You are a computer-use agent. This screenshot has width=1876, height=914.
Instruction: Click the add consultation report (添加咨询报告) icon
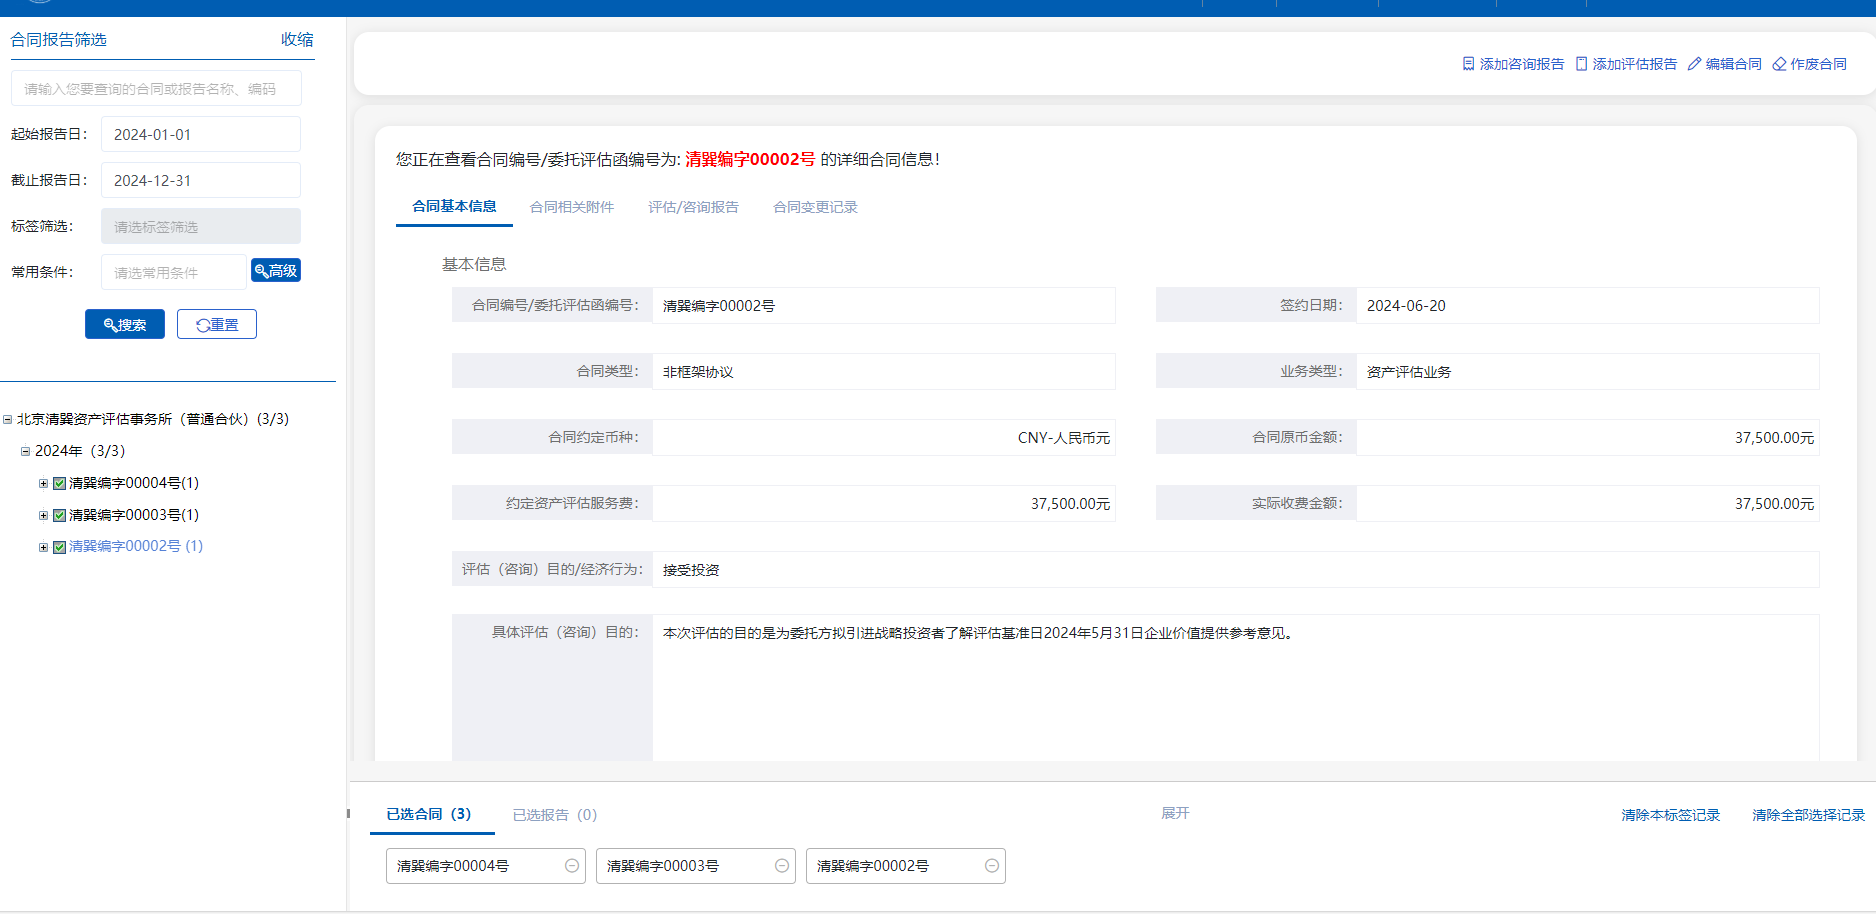pos(1468,64)
